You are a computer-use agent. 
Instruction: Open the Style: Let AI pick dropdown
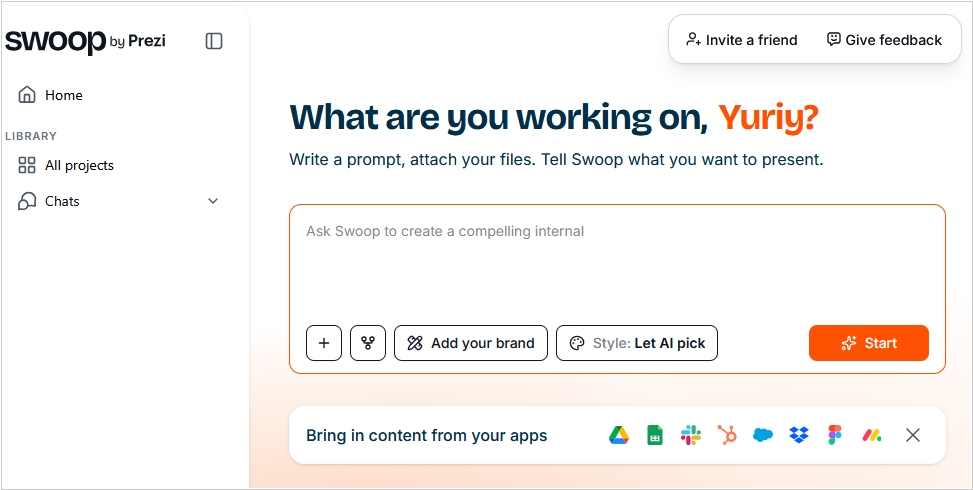[637, 343]
